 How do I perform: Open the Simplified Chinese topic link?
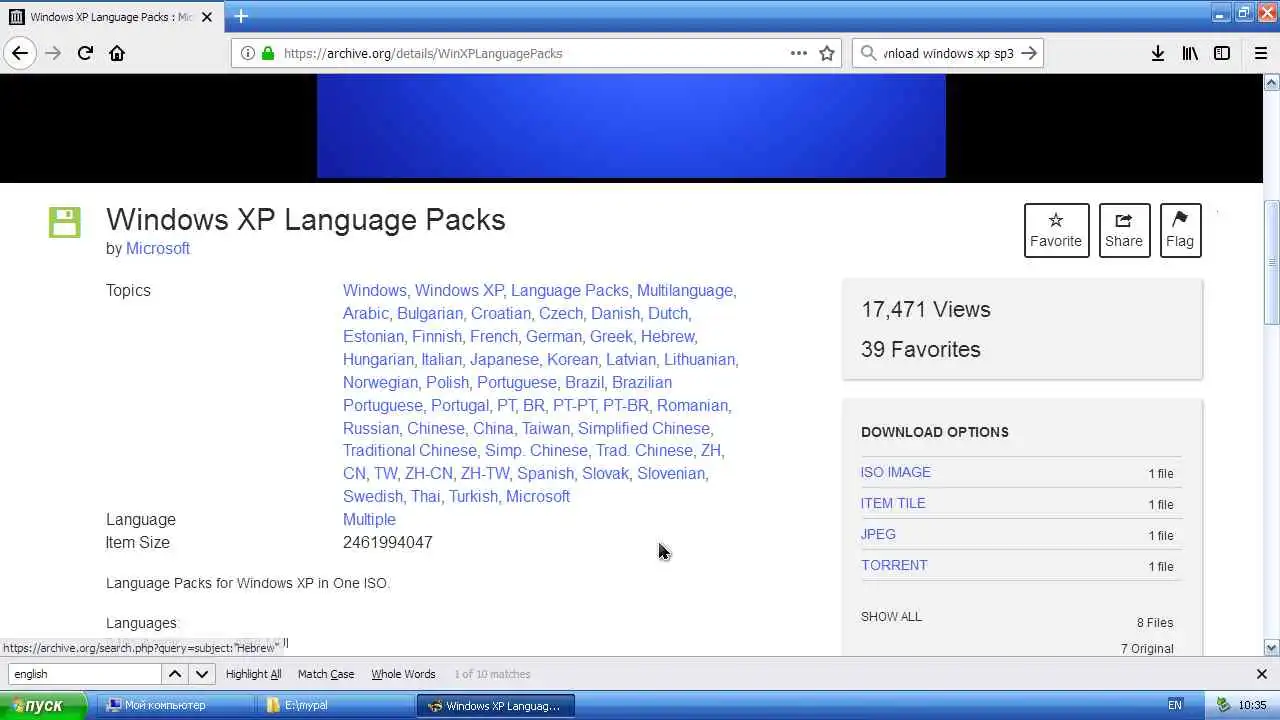tap(643, 428)
